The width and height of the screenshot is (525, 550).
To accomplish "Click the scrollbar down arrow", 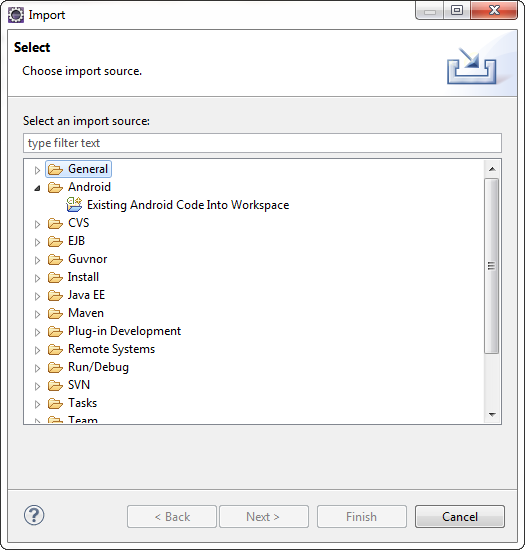I will click(492, 415).
